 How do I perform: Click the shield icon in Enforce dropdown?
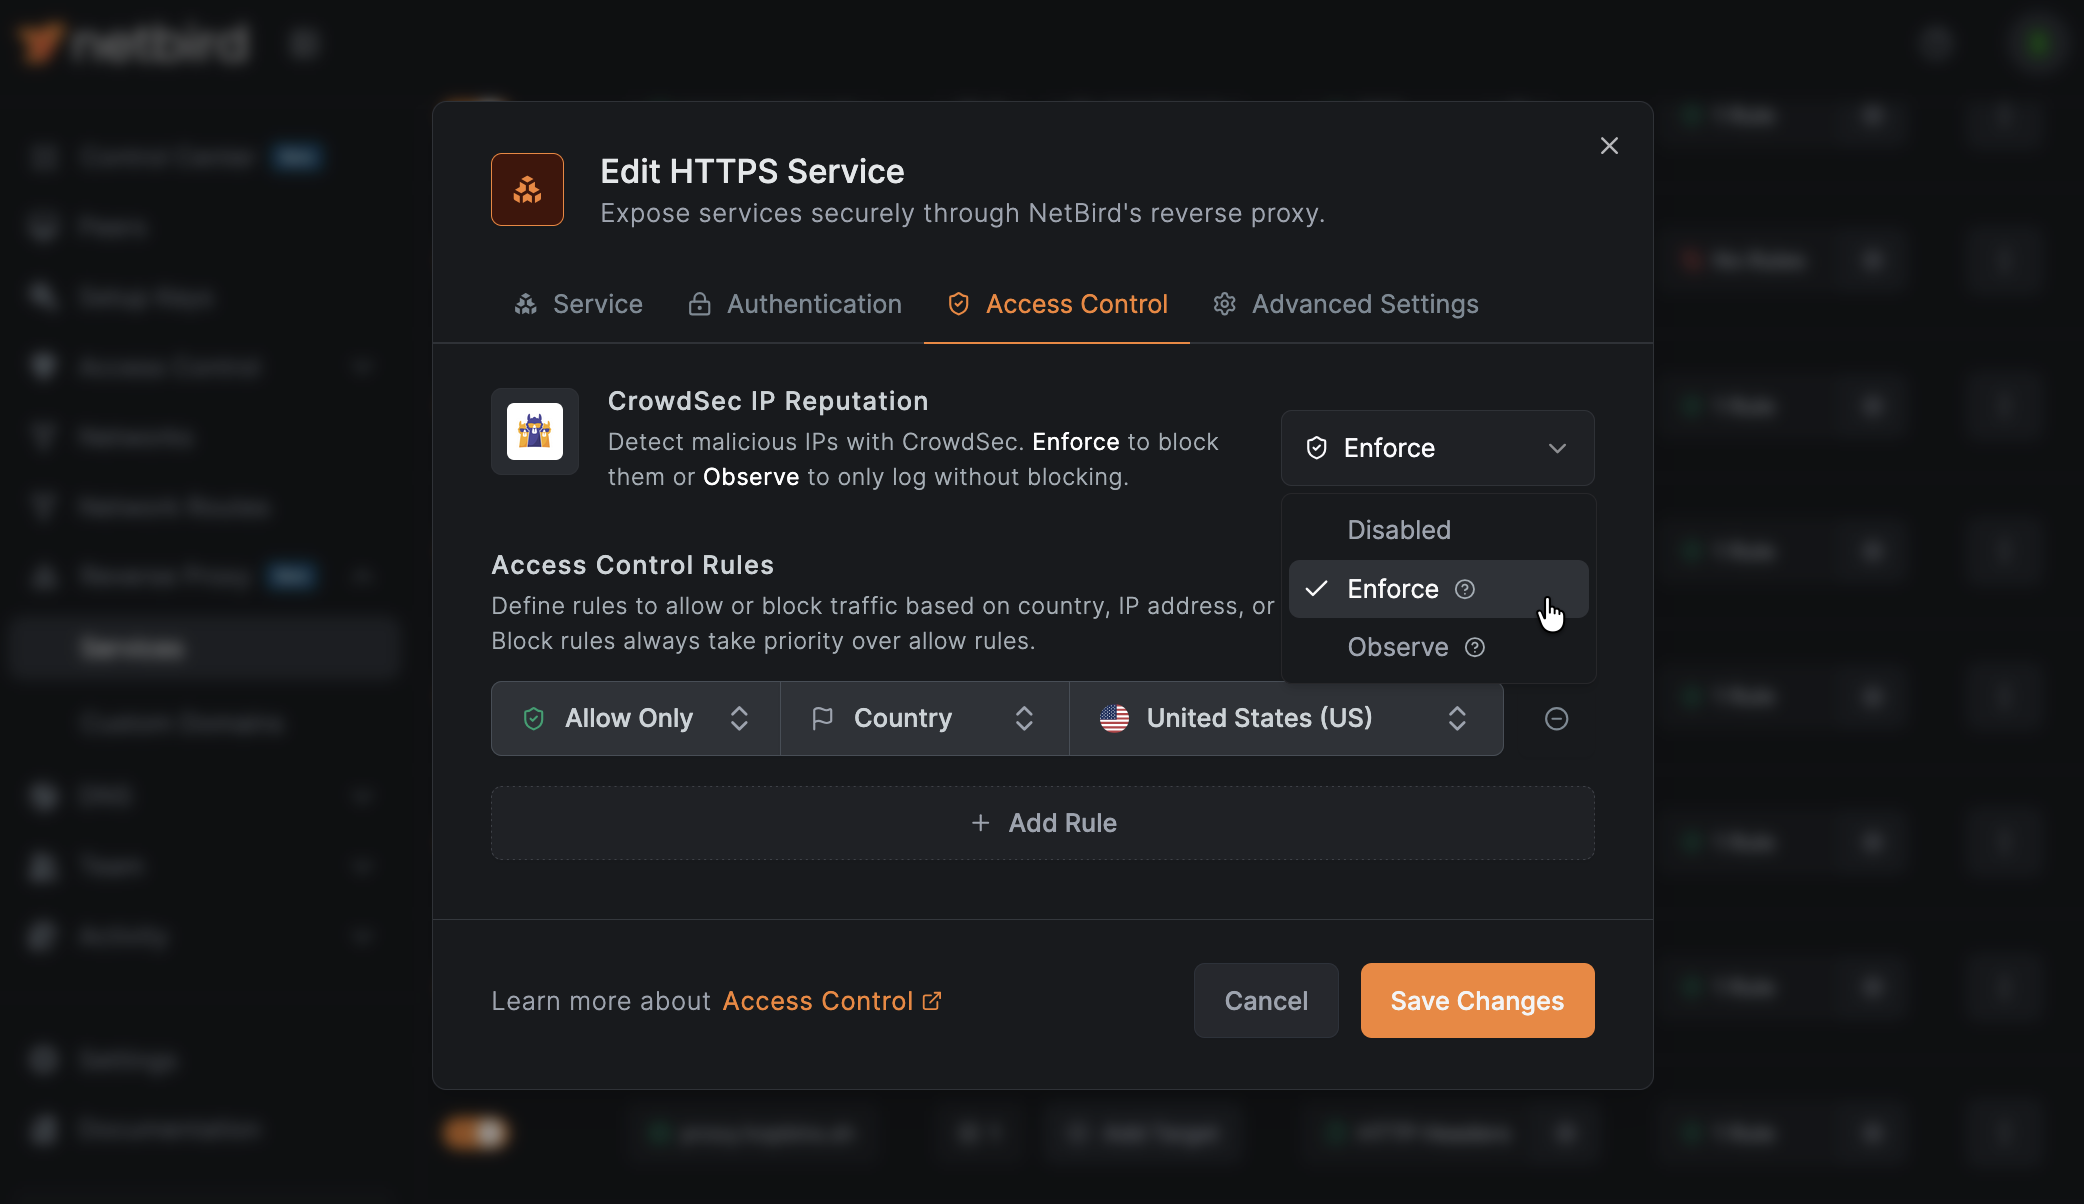[1317, 448]
